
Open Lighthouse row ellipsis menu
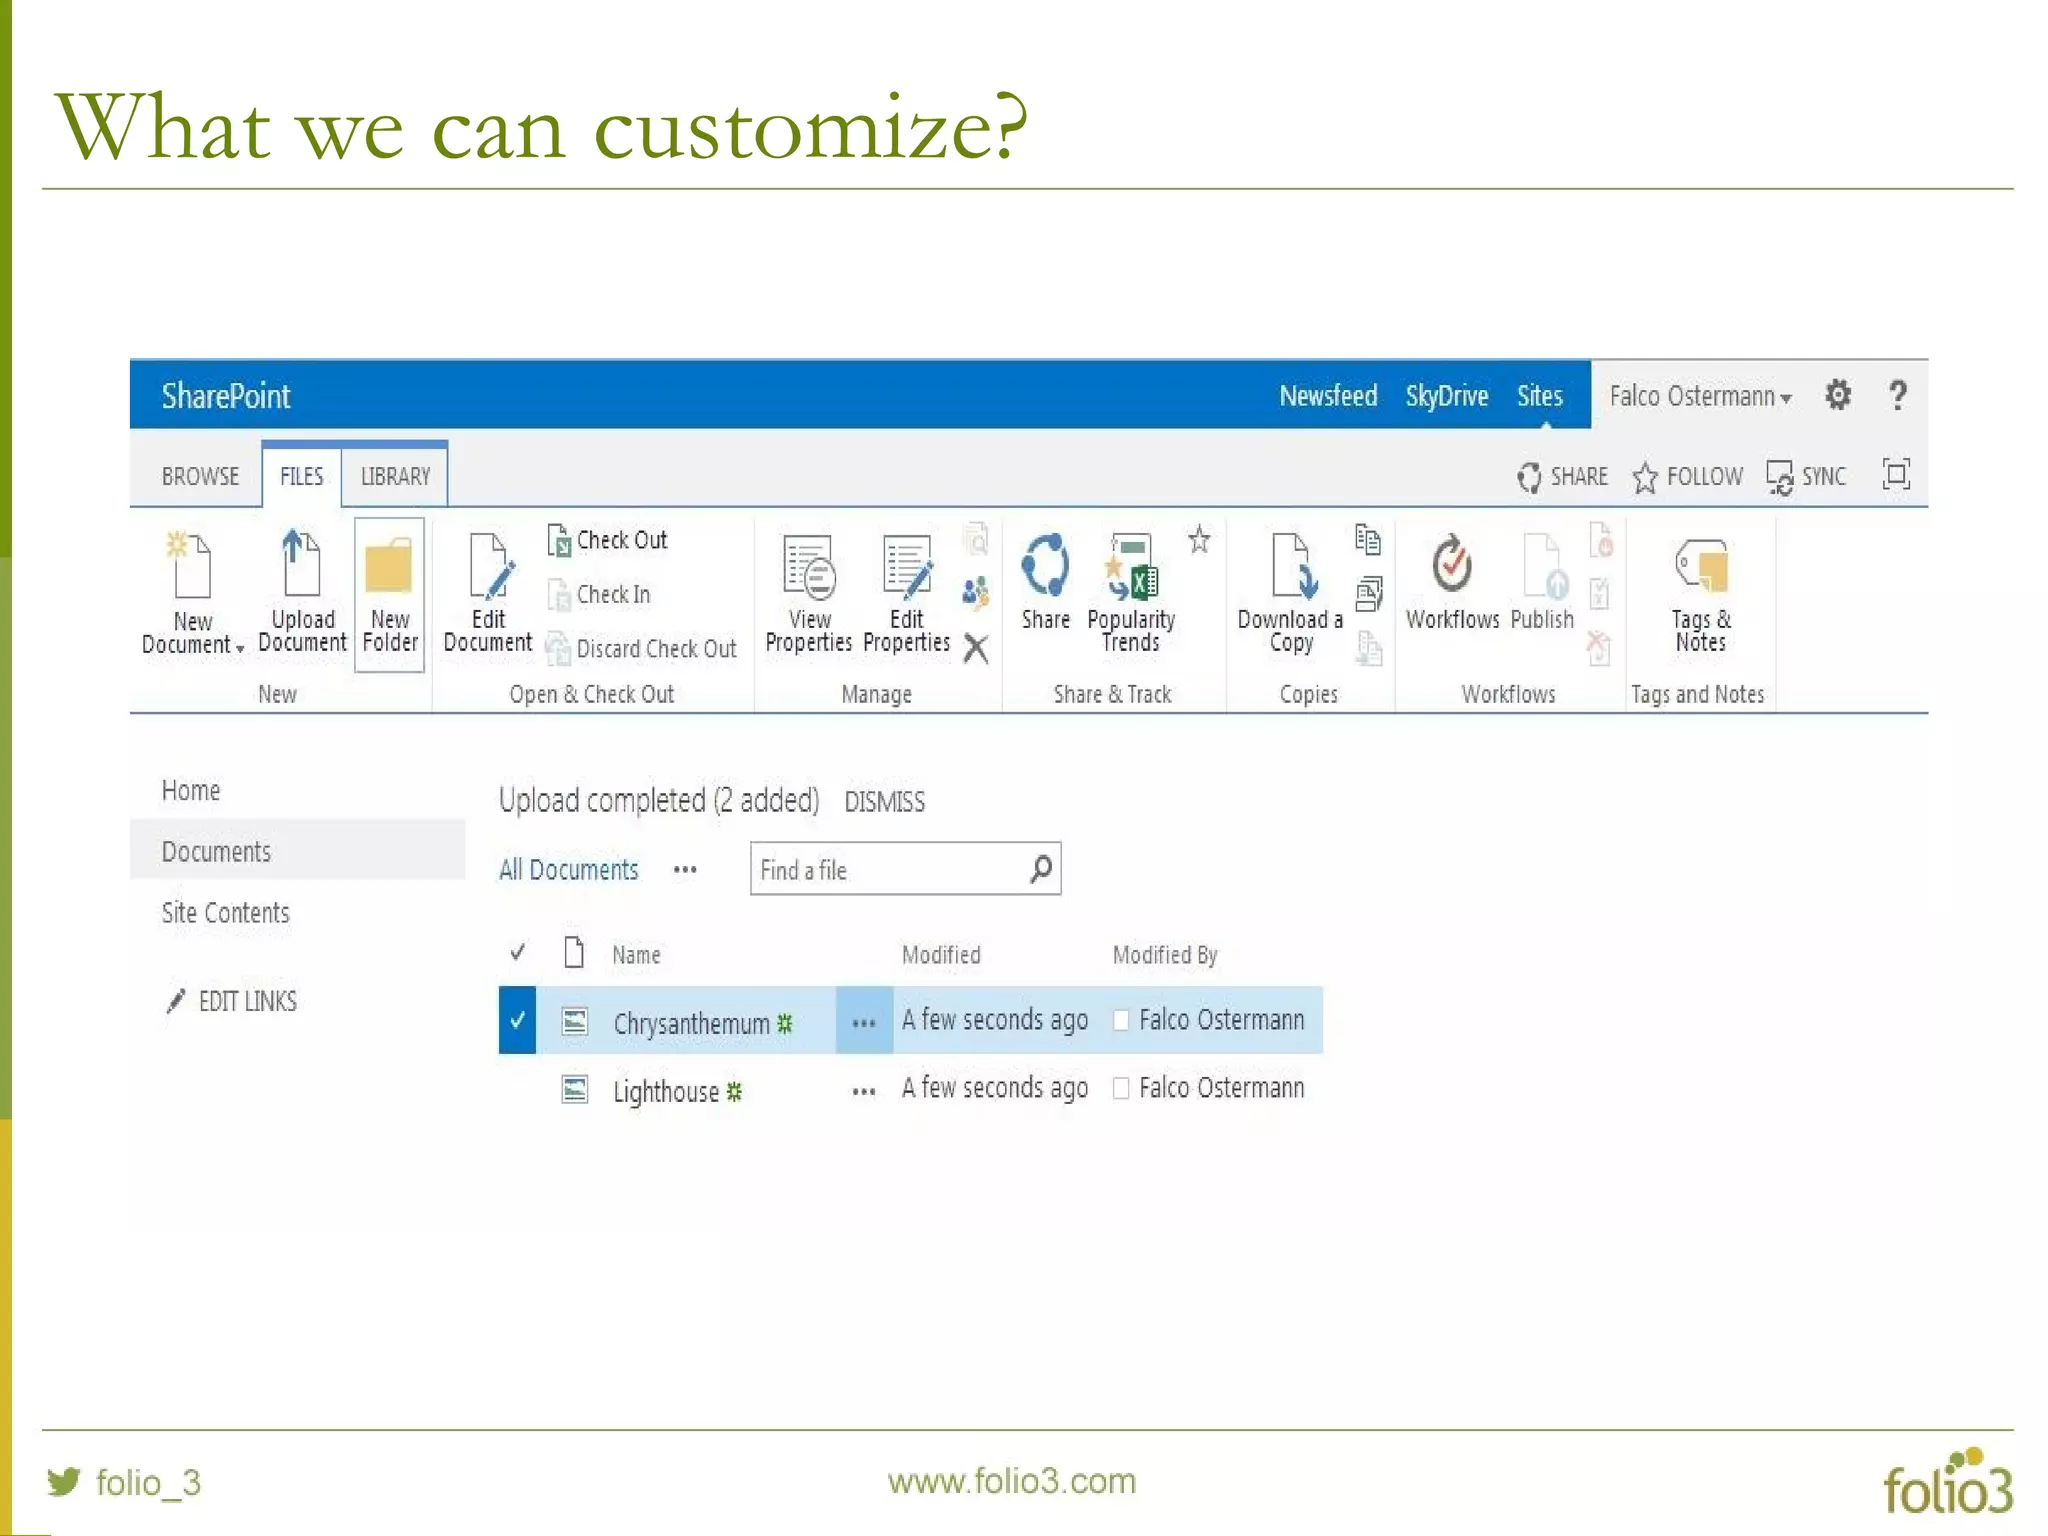pos(864,1091)
